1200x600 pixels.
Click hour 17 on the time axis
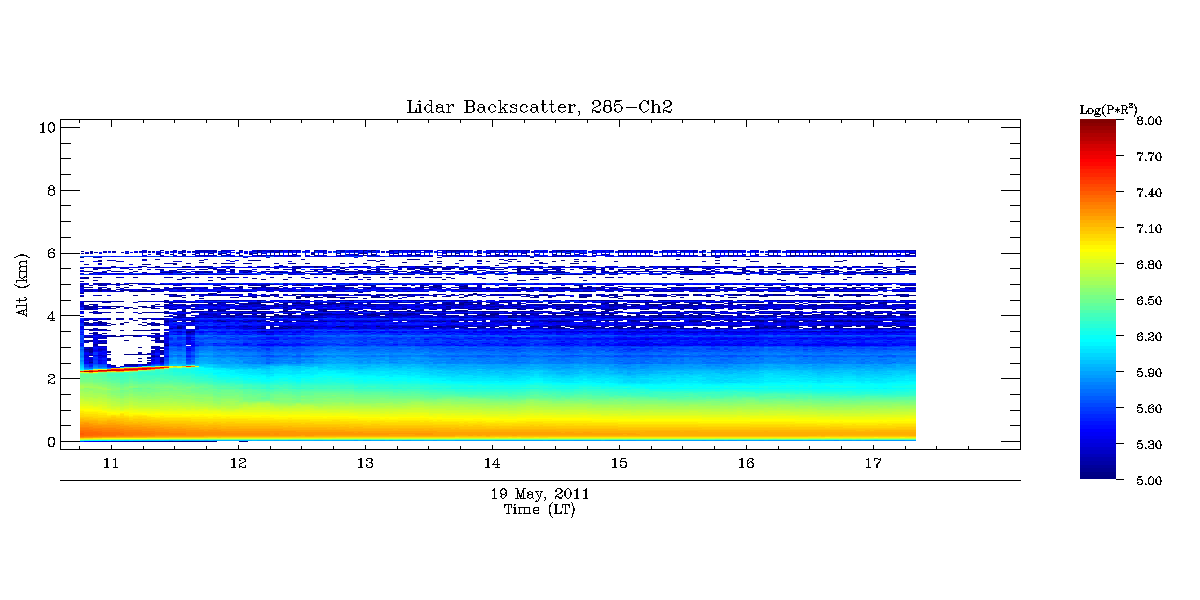coord(872,464)
